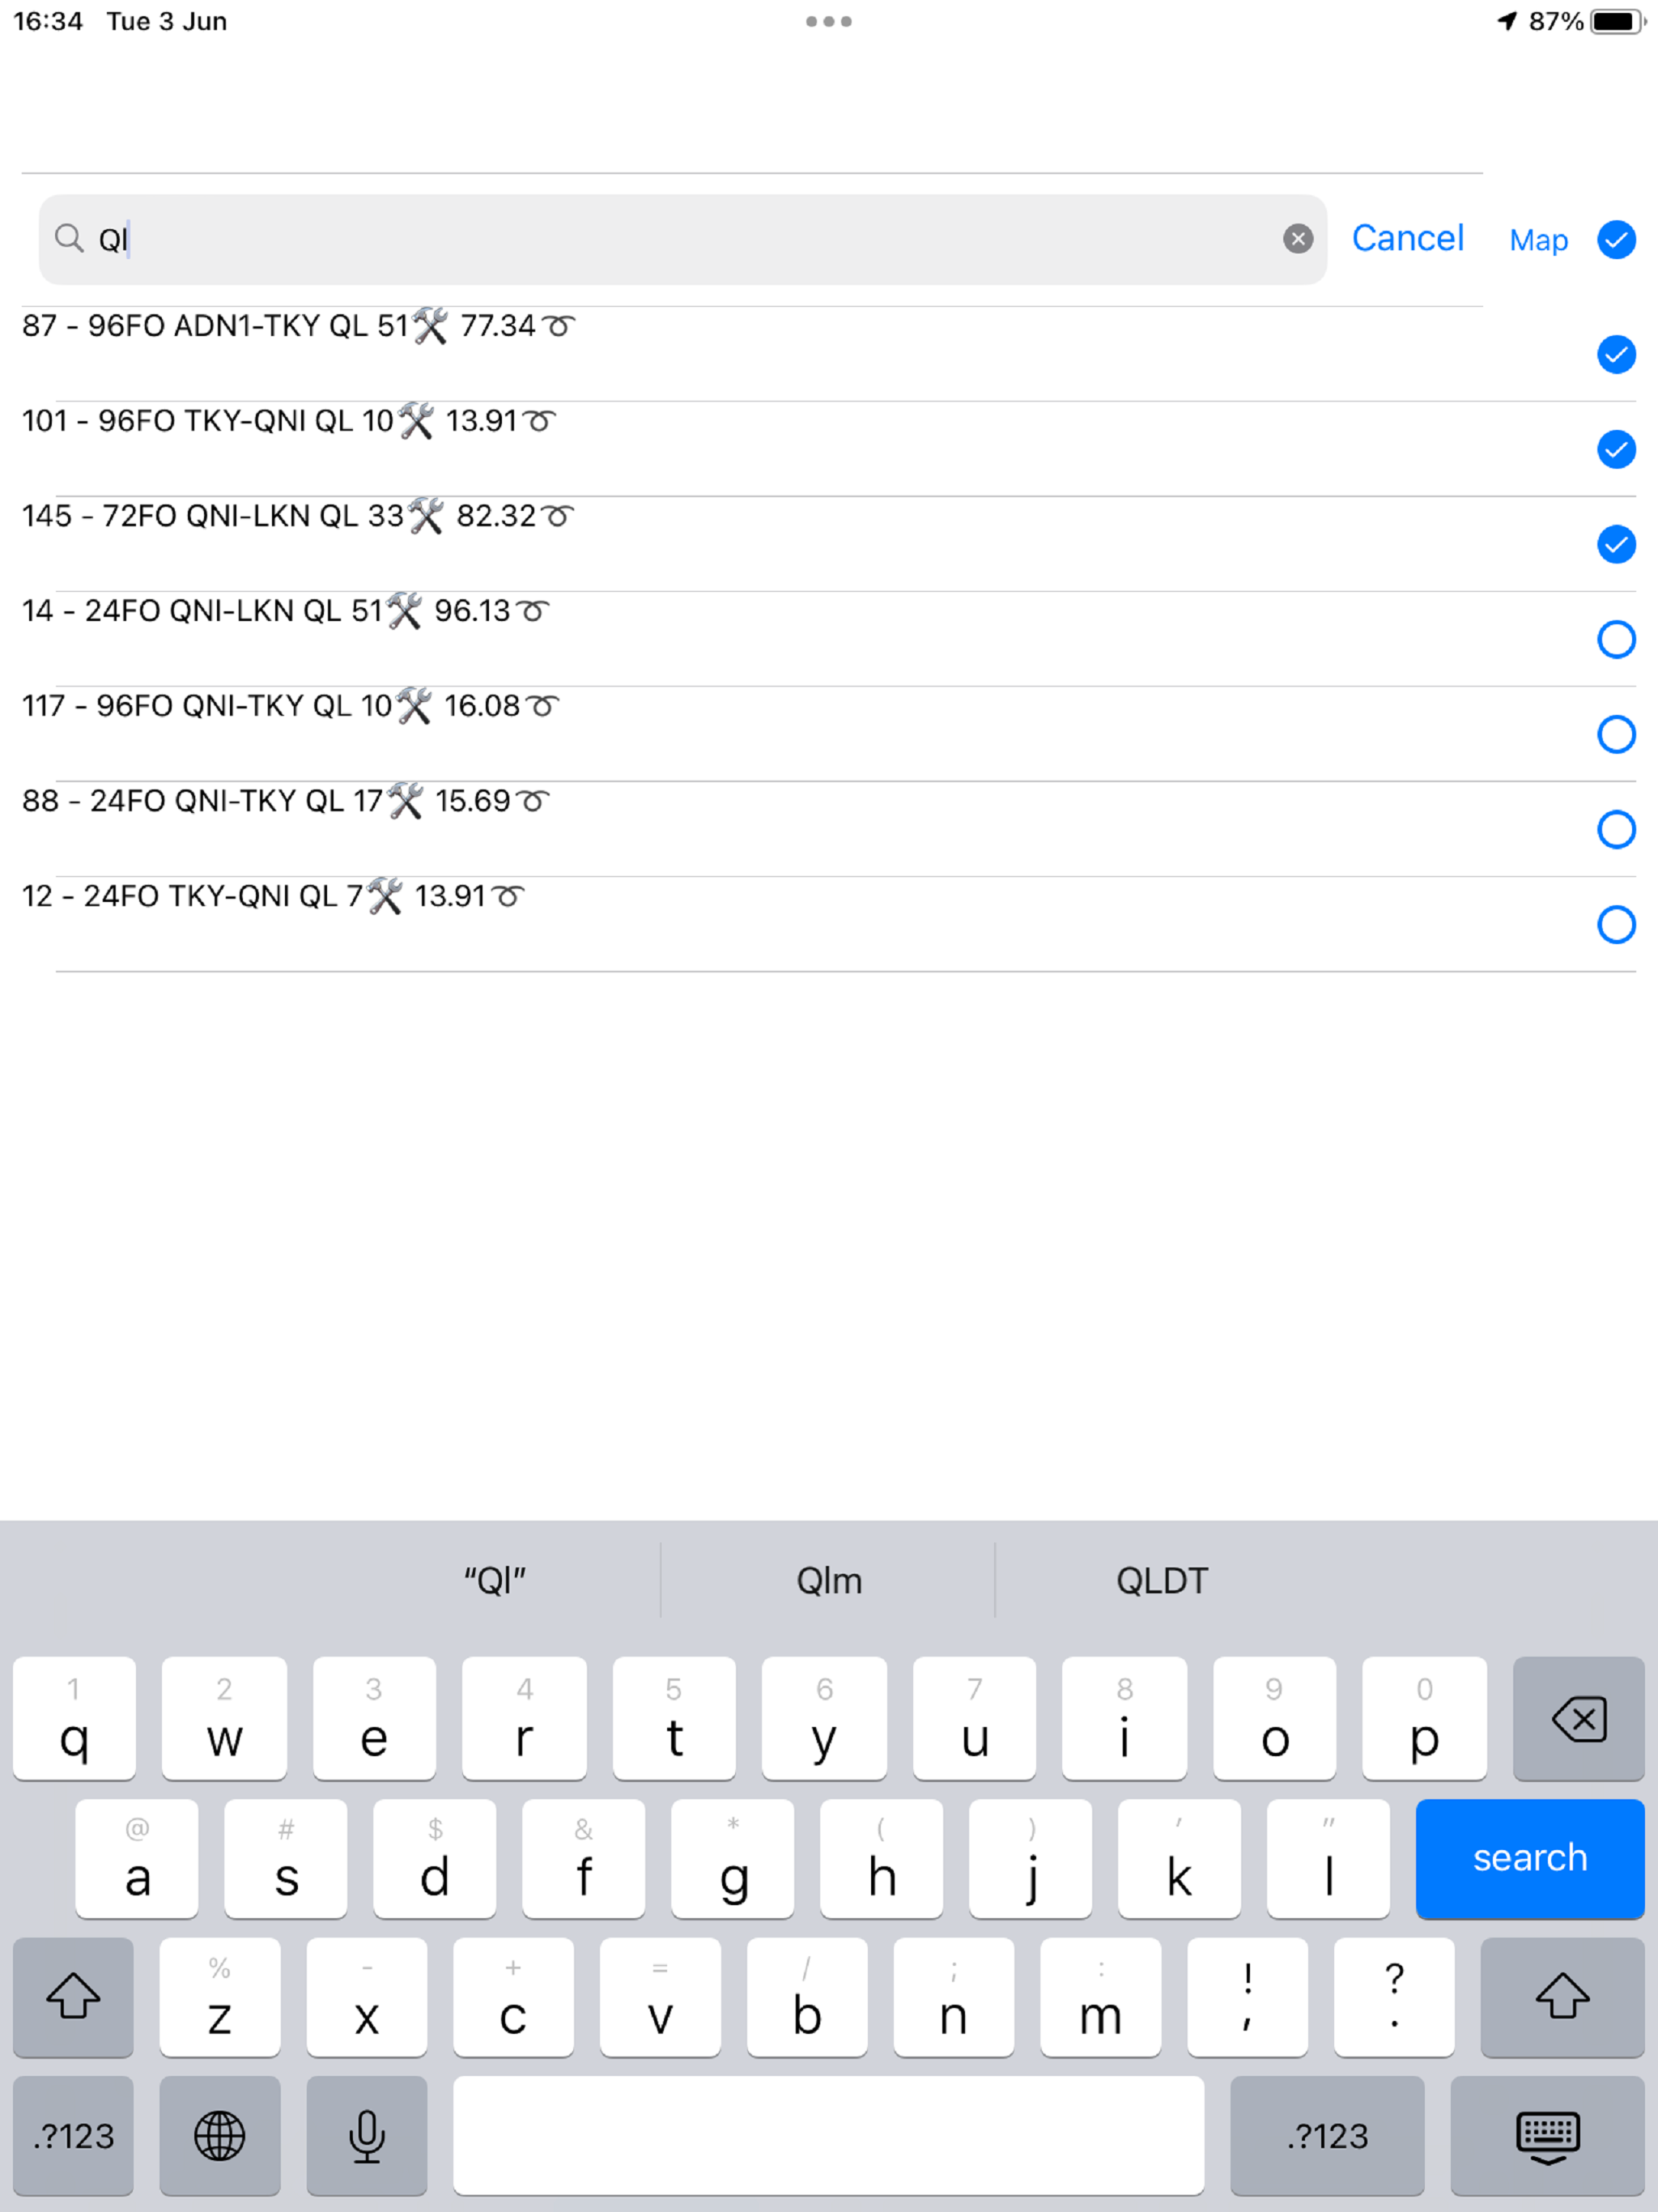Clear the search field text
Viewport: 1658px width, 2212px height.
tap(1297, 239)
